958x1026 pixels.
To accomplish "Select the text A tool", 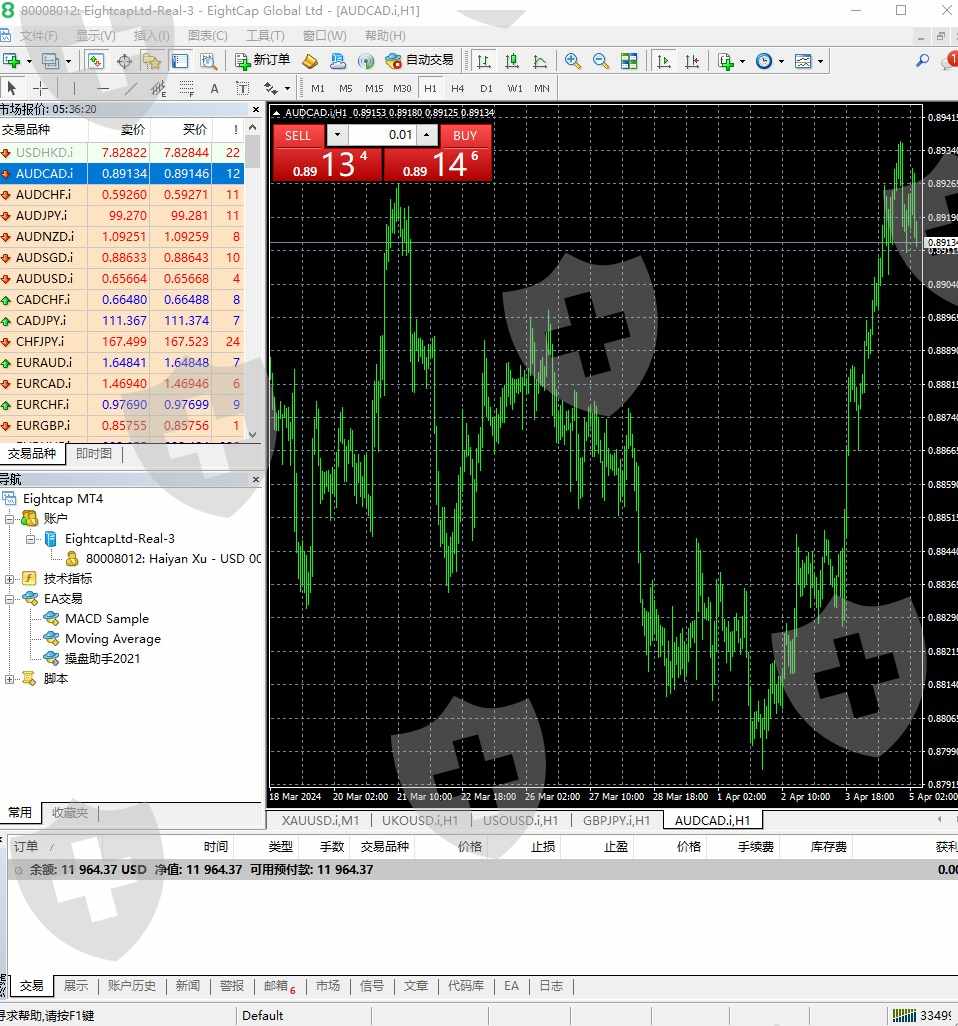I will 215,88.
